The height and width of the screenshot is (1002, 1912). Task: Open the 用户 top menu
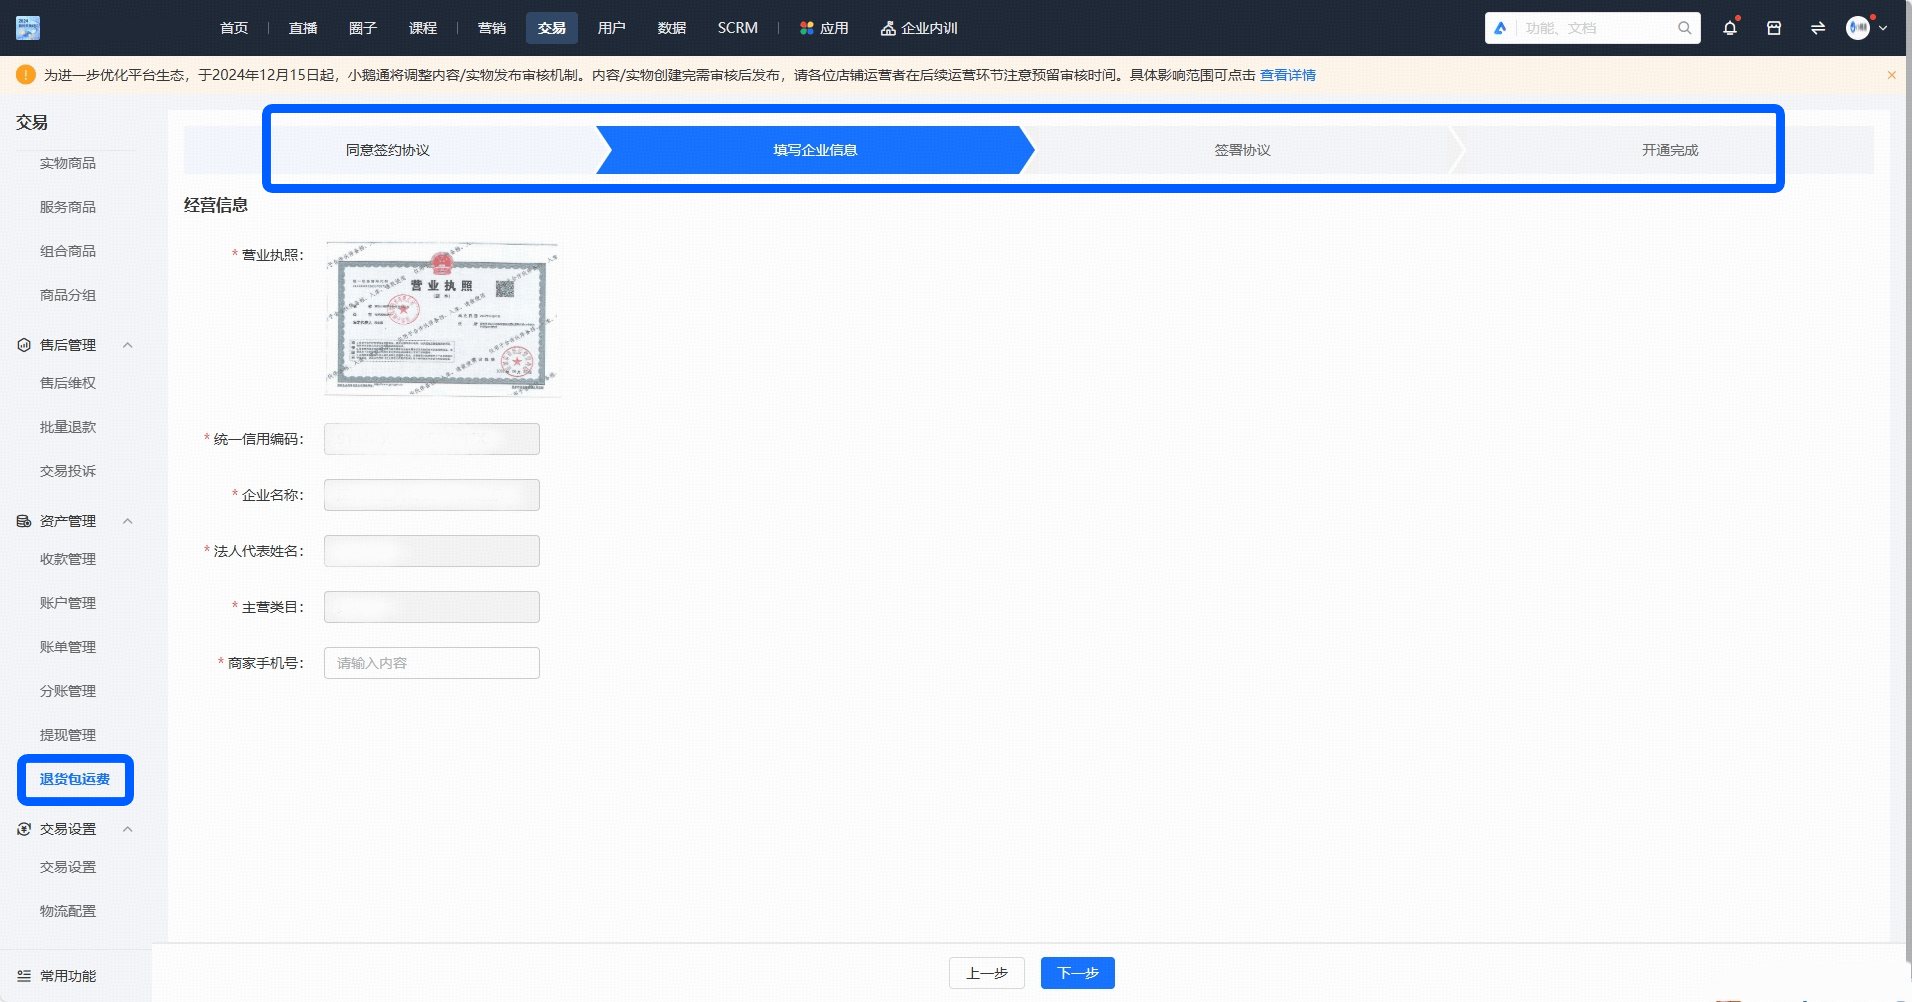tap(612, 28)
